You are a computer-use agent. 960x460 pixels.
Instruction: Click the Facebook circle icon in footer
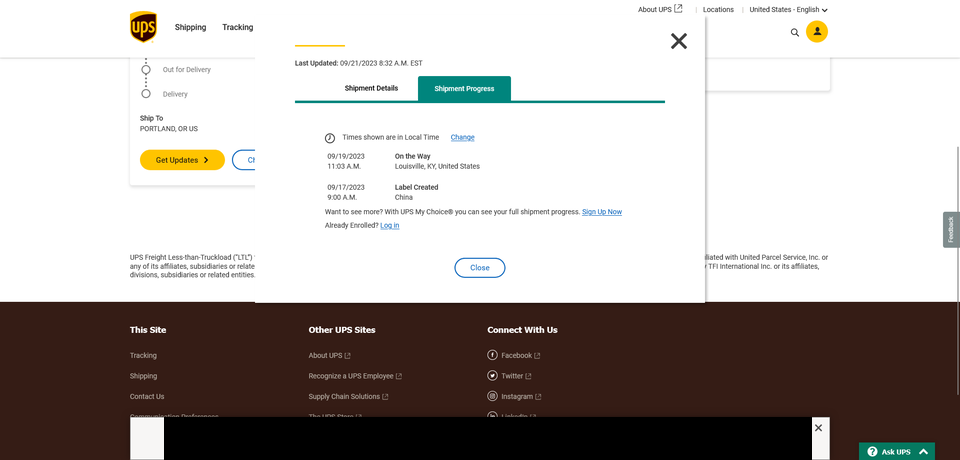coord(492,355)
